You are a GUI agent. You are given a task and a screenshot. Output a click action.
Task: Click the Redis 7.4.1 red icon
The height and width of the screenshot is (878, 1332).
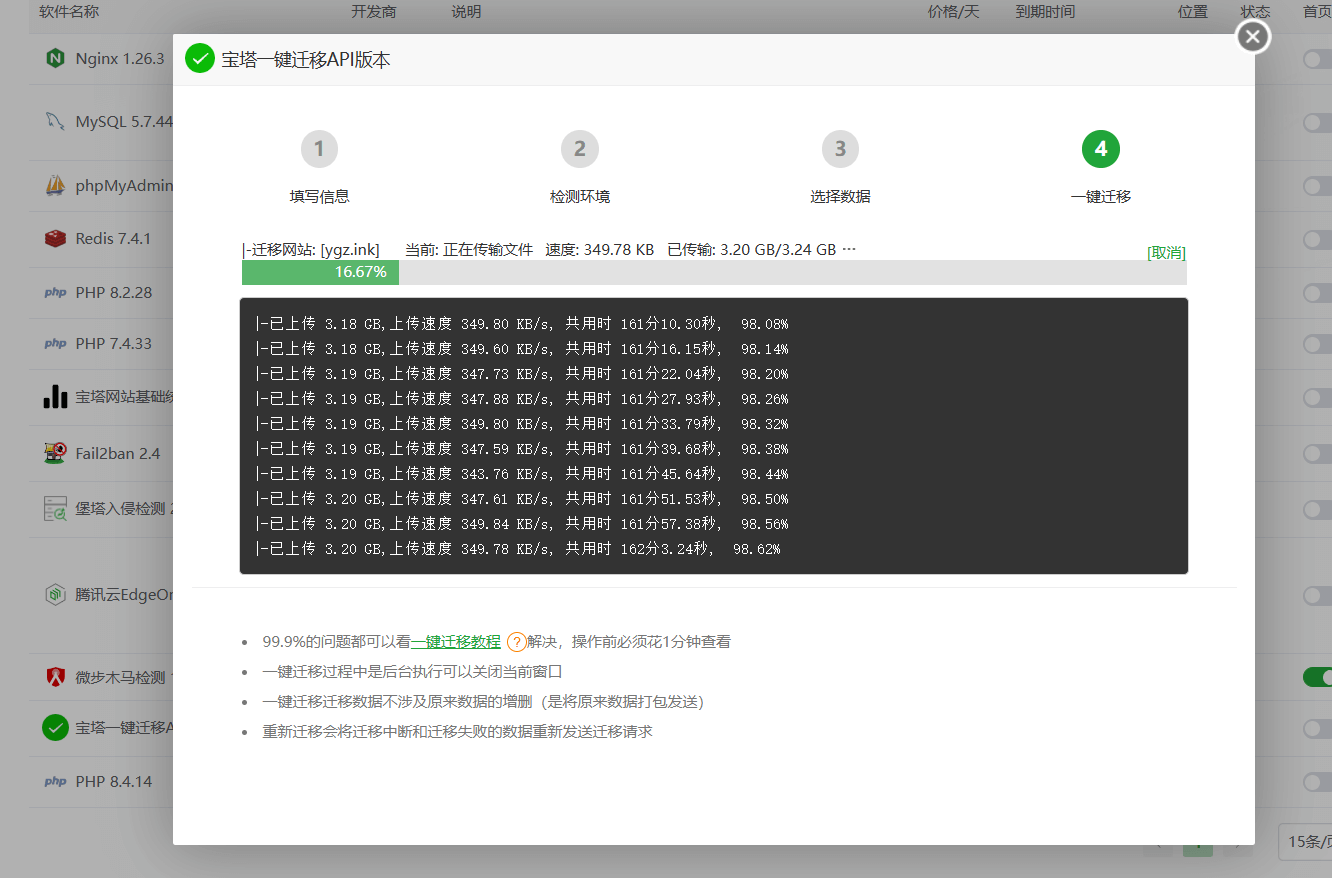55,238
